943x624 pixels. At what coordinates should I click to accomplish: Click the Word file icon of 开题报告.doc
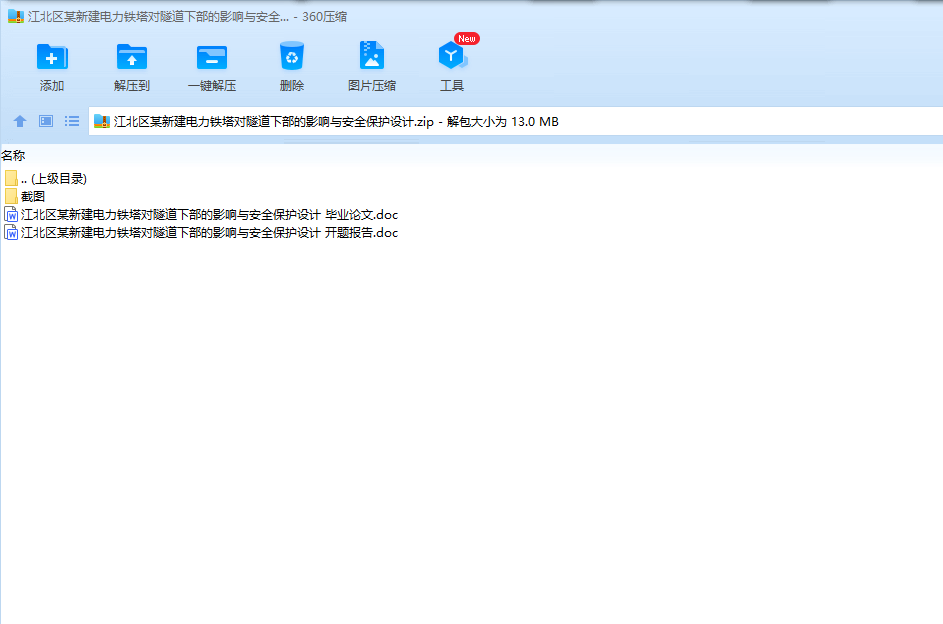(x=11, y=233)
